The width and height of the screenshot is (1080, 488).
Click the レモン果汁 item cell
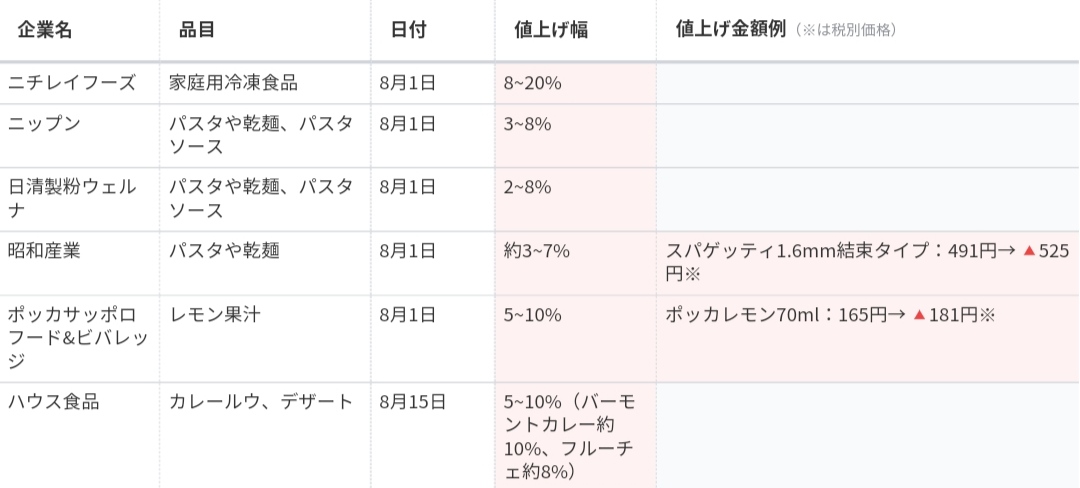point(214,314)
